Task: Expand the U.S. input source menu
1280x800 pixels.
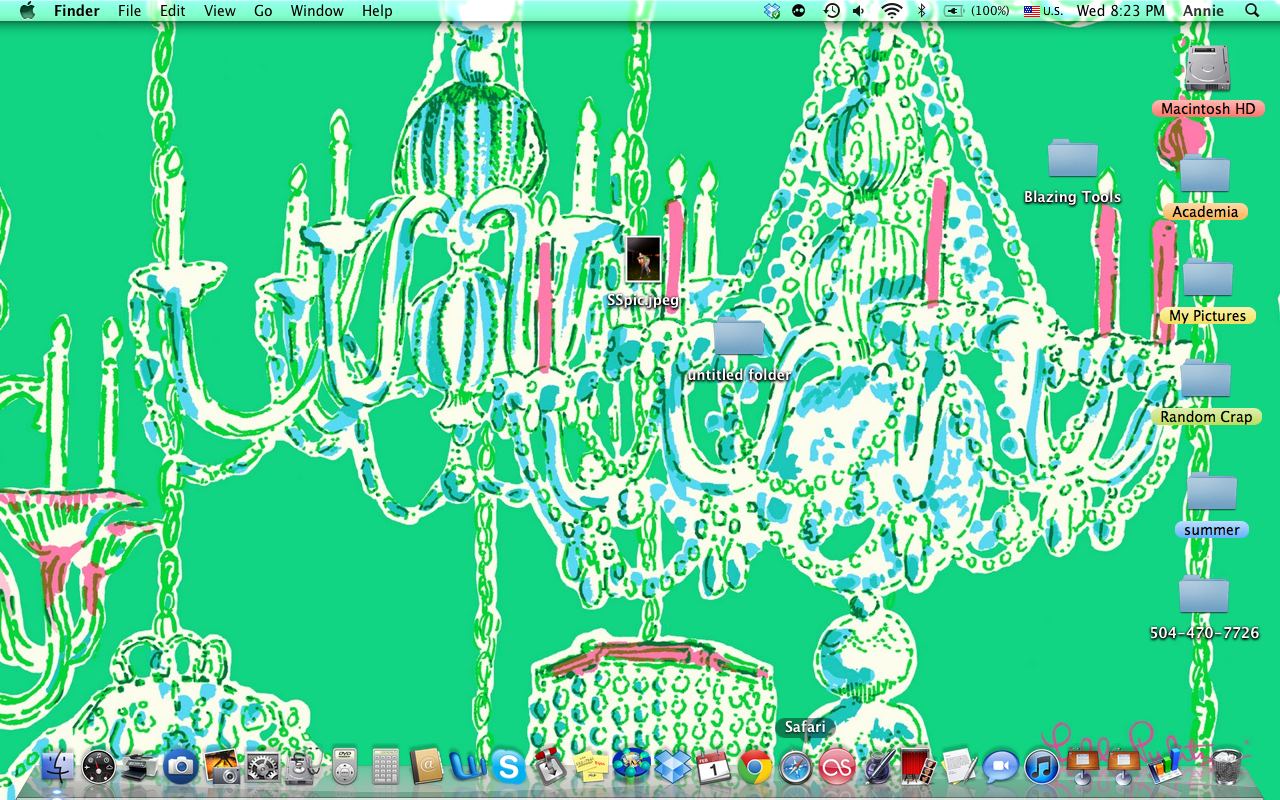Action: (x=1042, y=11)
